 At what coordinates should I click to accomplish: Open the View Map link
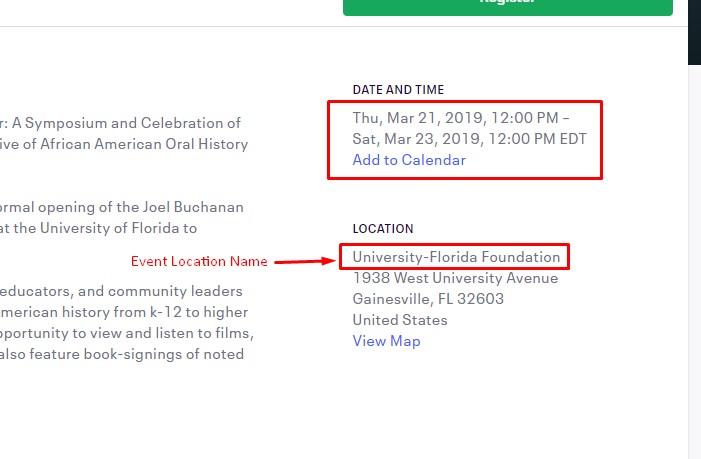[x=386, y=341]
